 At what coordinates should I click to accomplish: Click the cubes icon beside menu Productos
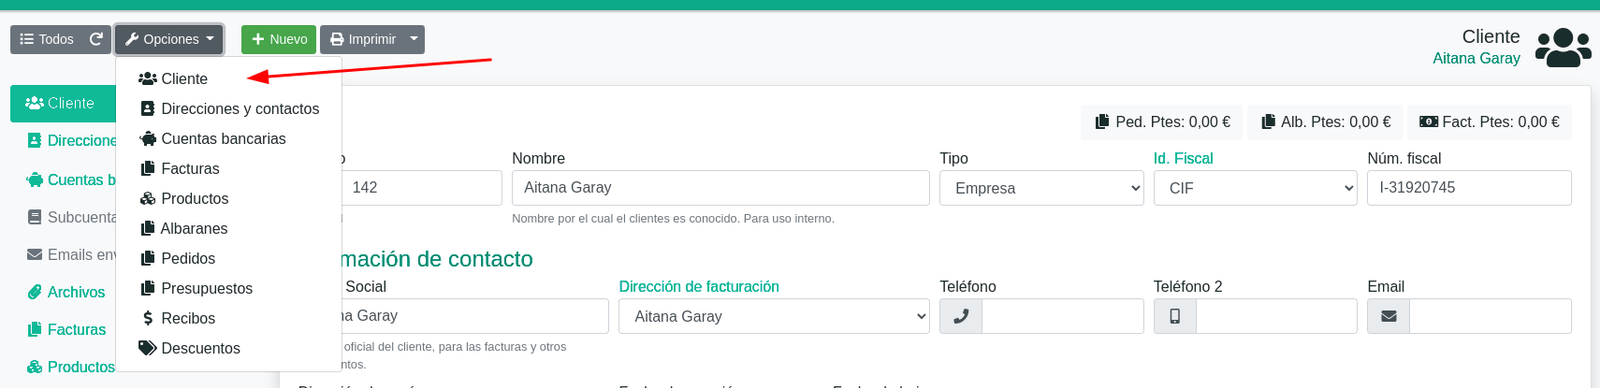147,198
